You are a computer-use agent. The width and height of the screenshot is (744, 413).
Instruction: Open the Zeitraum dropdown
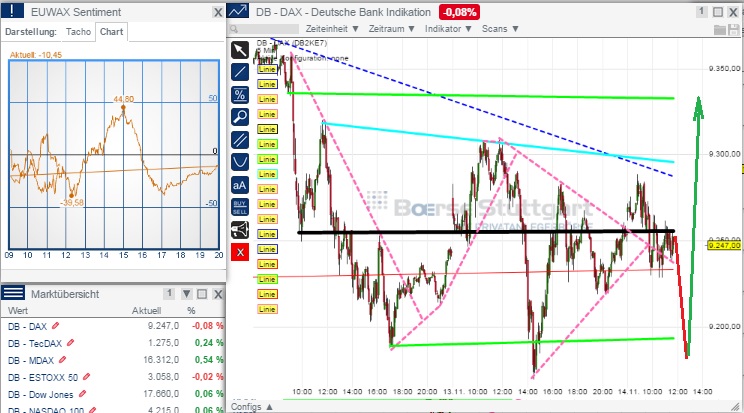pos(392,29)
